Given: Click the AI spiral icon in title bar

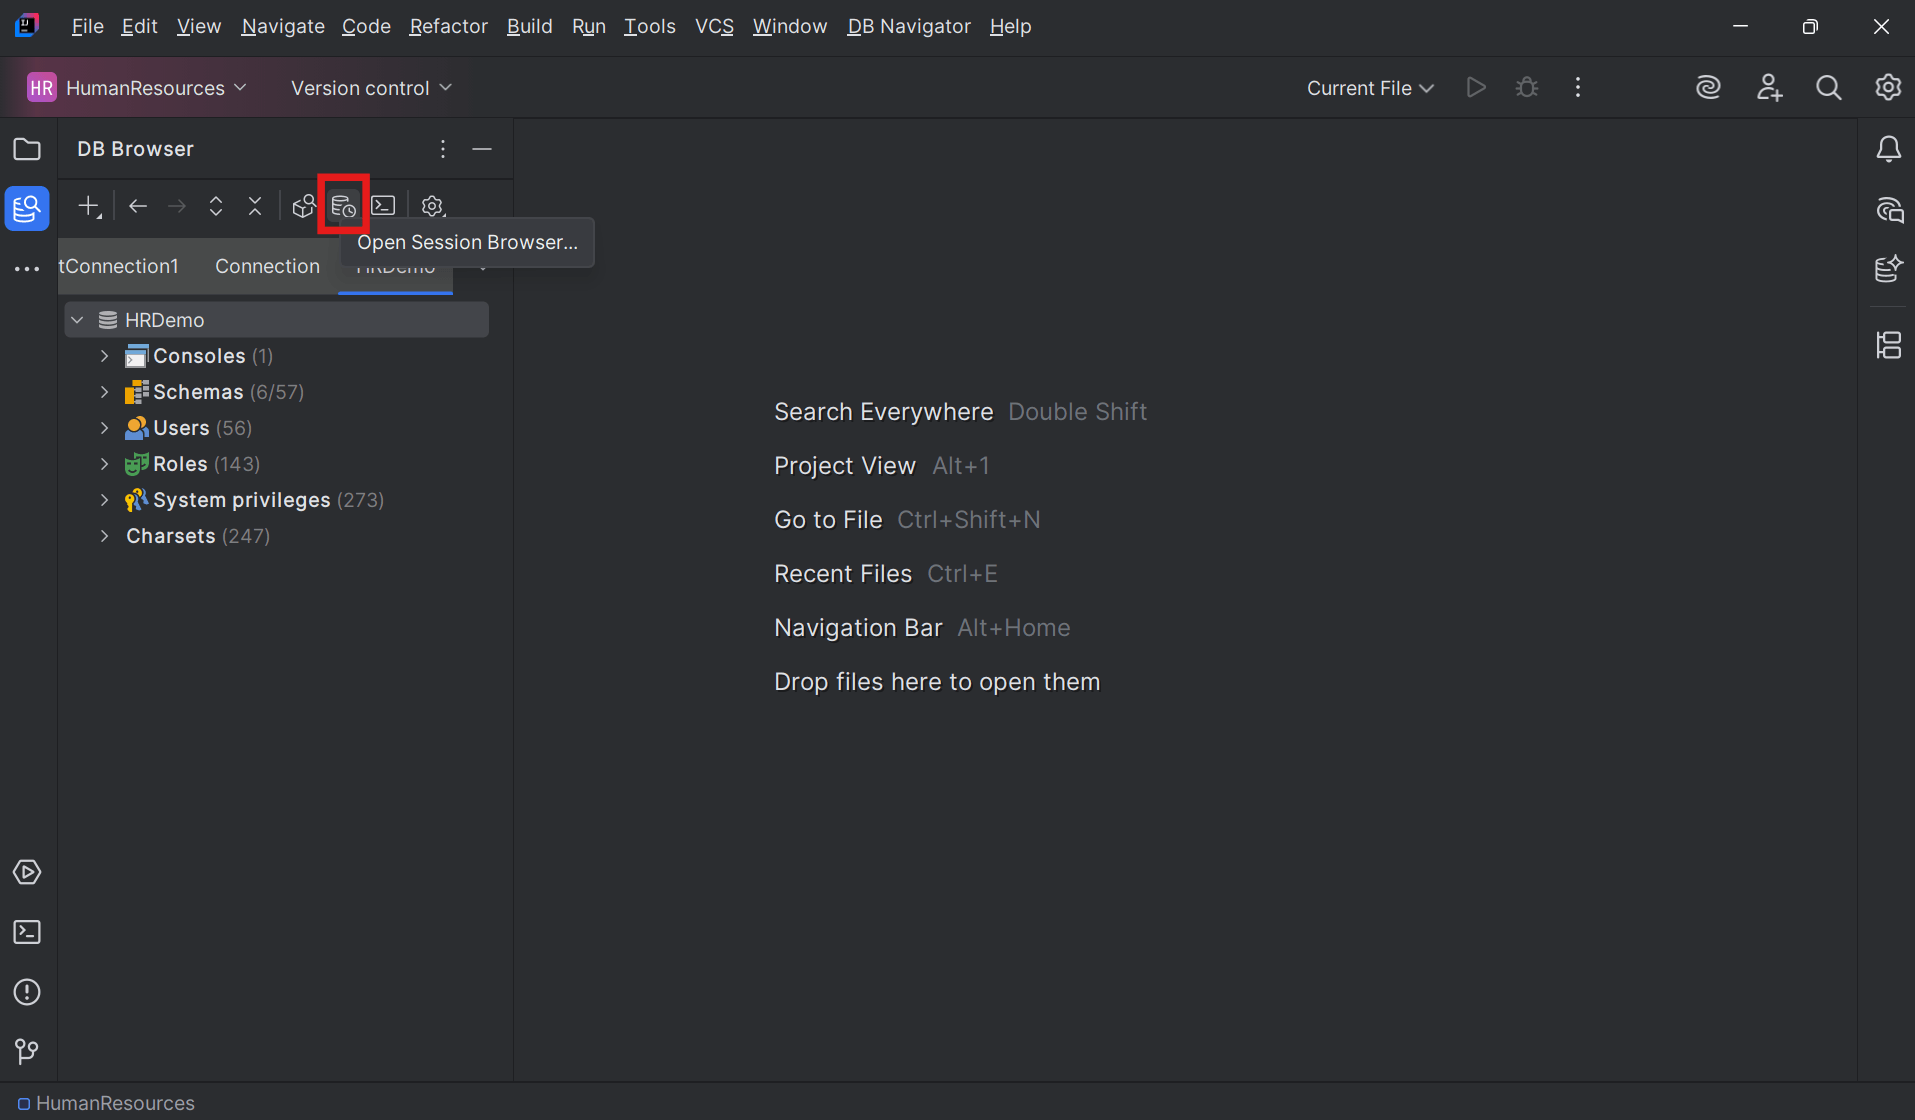Looking at the screenshot, I should pos(1708,88).
